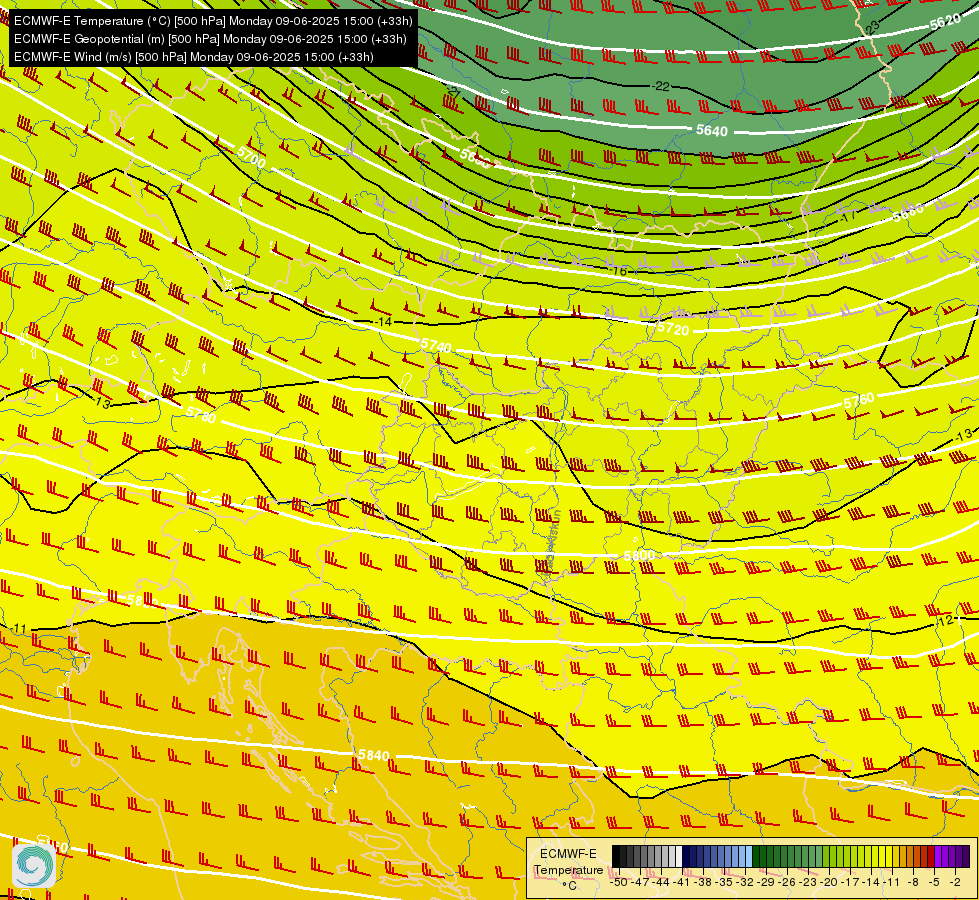Click the -35 legend tick label
The width and height of the screenshot is (979, 900).
coord(724,882)
